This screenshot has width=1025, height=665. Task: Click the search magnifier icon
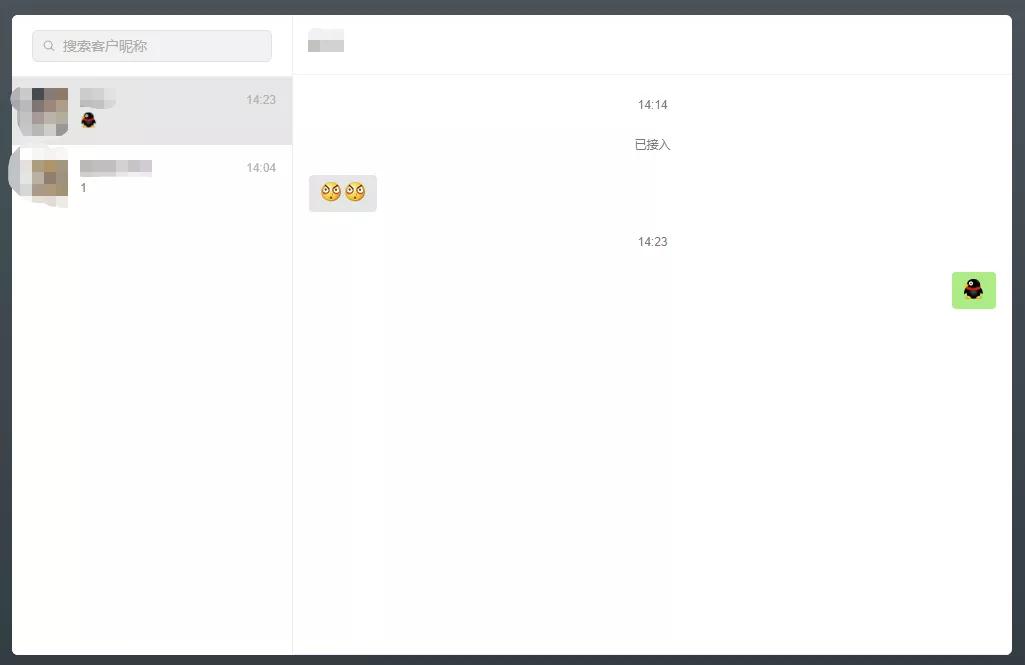49,46
